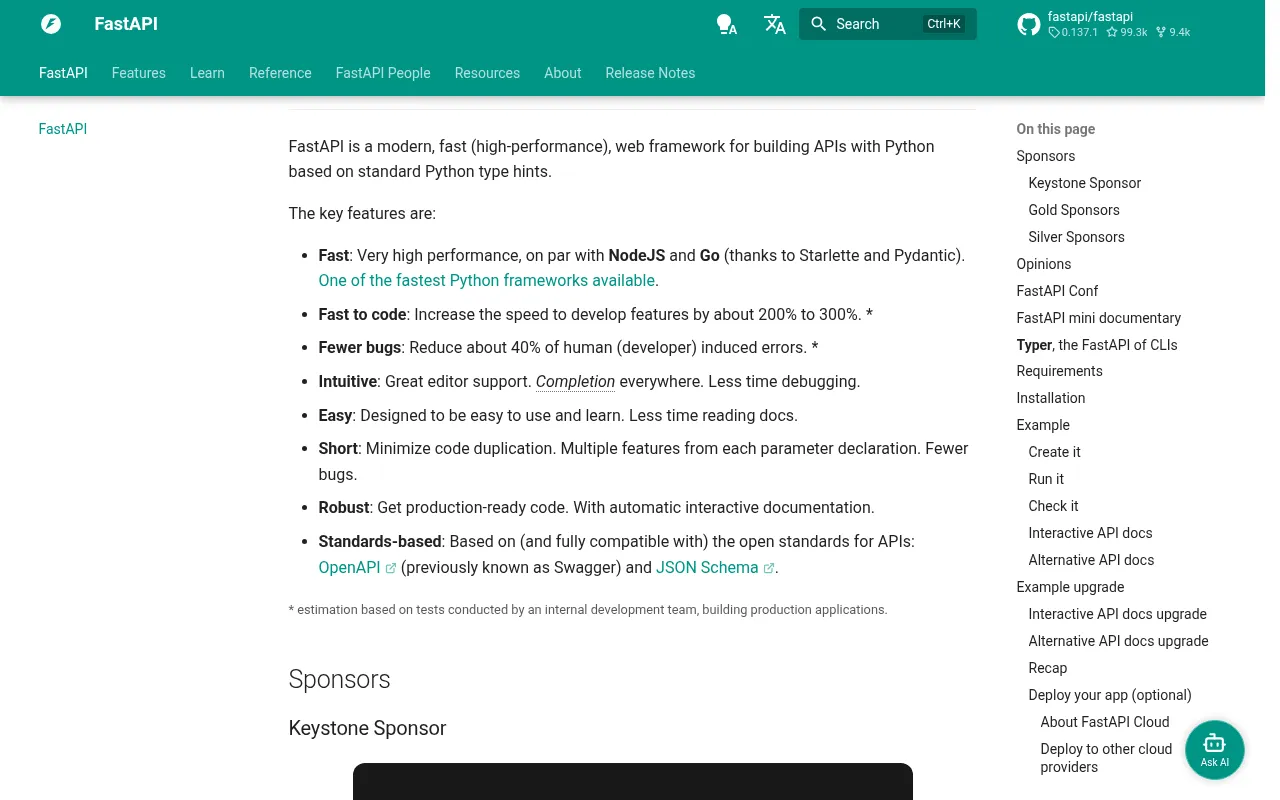Jump to Interactive API docs section

[x=1091, y=533]
